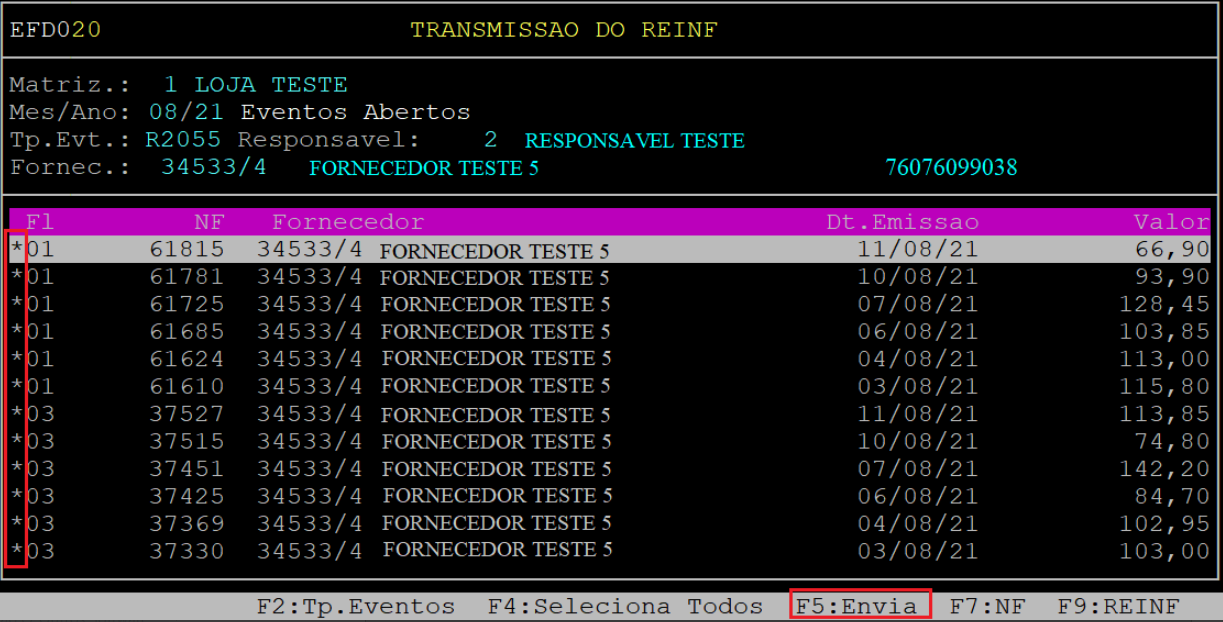Click the value 142,20

1165,469
